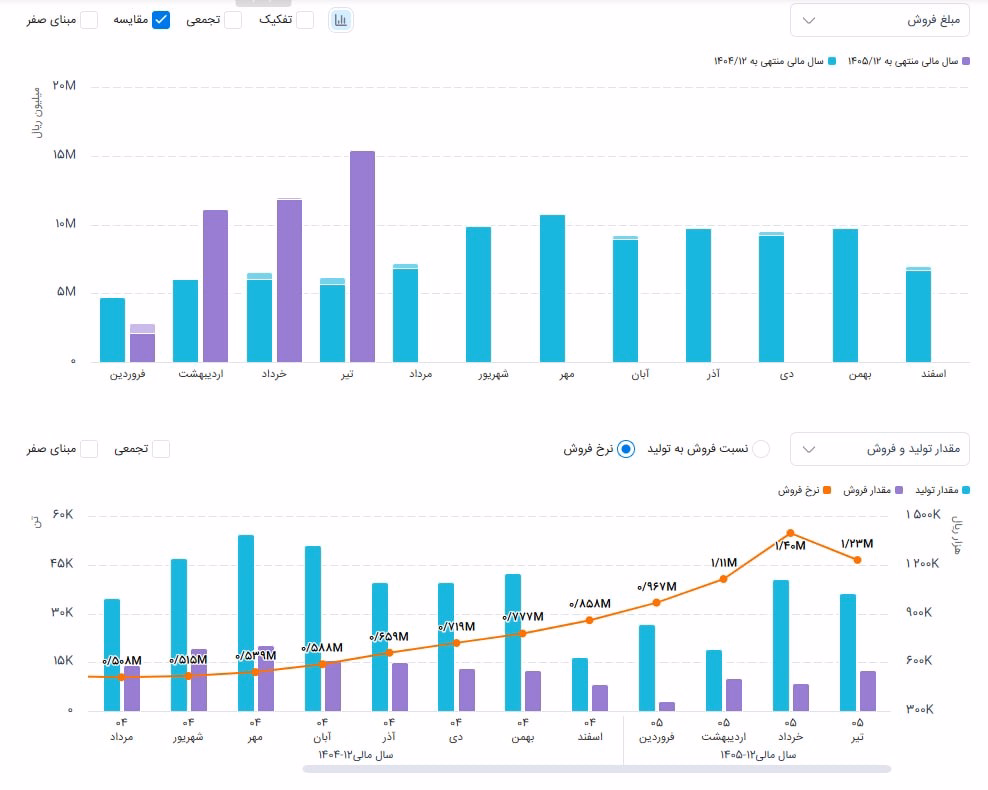Click the ۱/۲۳M data point on rate line
The width and height of the screenshot is (988, 790).
point(858,559)
